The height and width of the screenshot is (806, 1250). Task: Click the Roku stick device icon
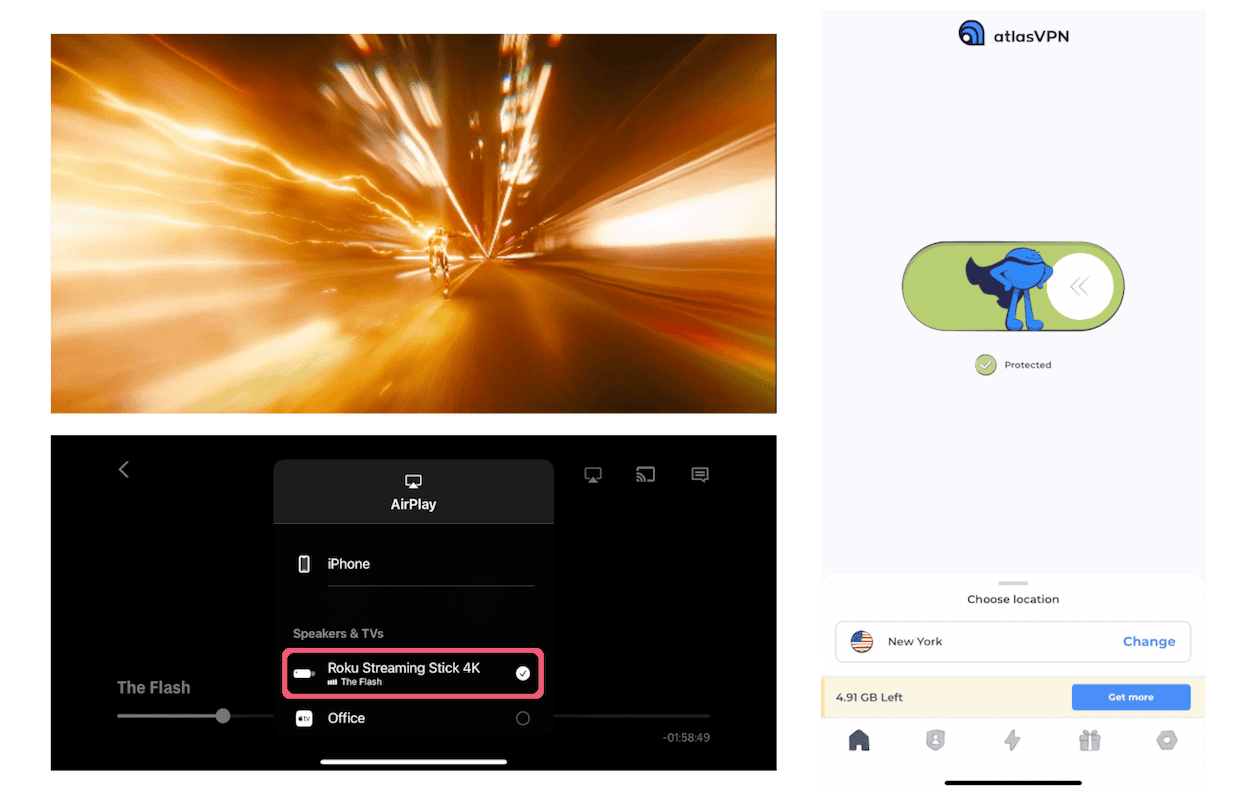(304, 673)
